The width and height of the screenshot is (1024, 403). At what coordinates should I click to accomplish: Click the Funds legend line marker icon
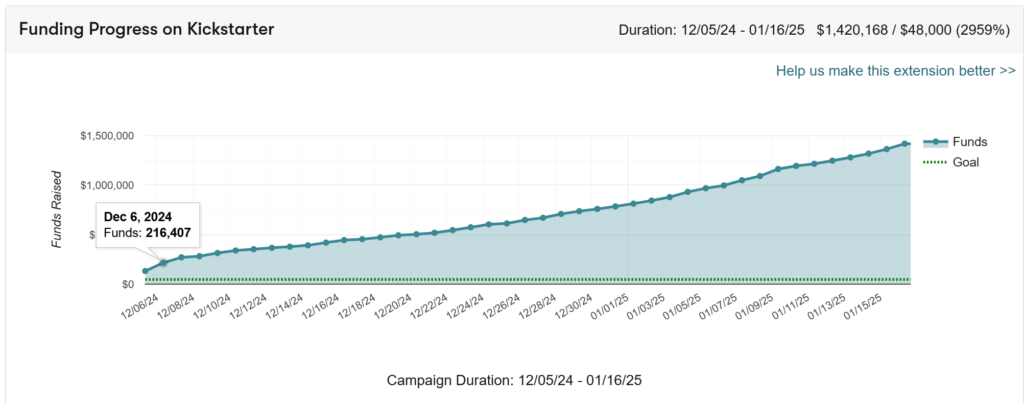pos(936,143)
